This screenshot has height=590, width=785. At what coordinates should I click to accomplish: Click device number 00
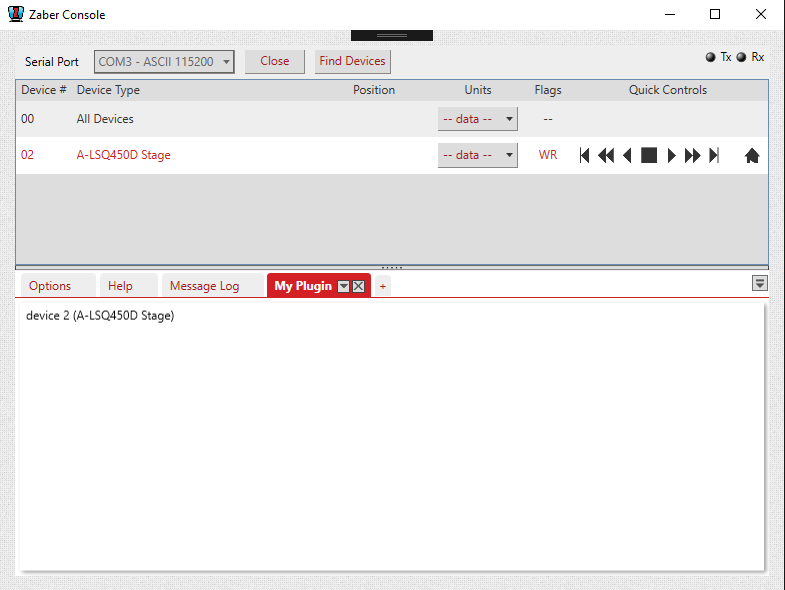pyautogui.click(x=28, y=119)
